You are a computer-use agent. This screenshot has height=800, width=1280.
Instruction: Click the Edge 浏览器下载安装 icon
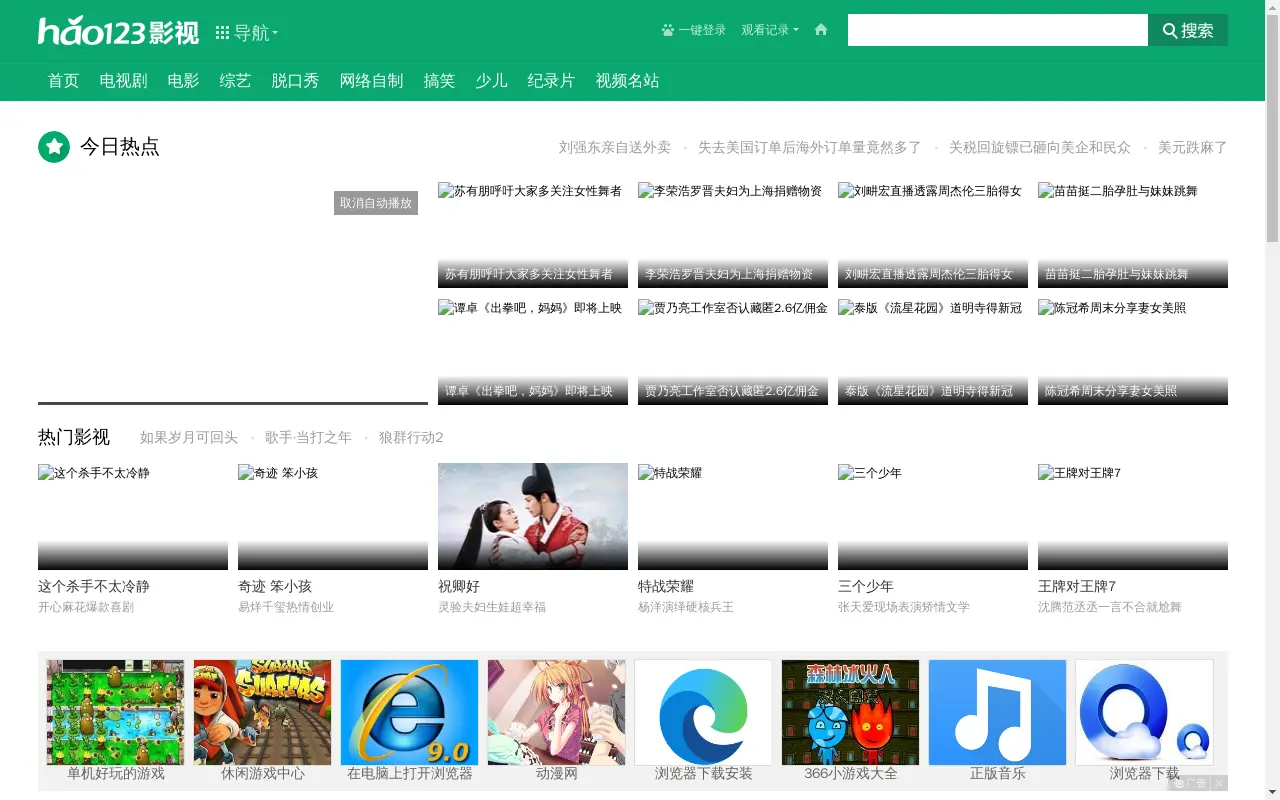[x=703, y=712]
